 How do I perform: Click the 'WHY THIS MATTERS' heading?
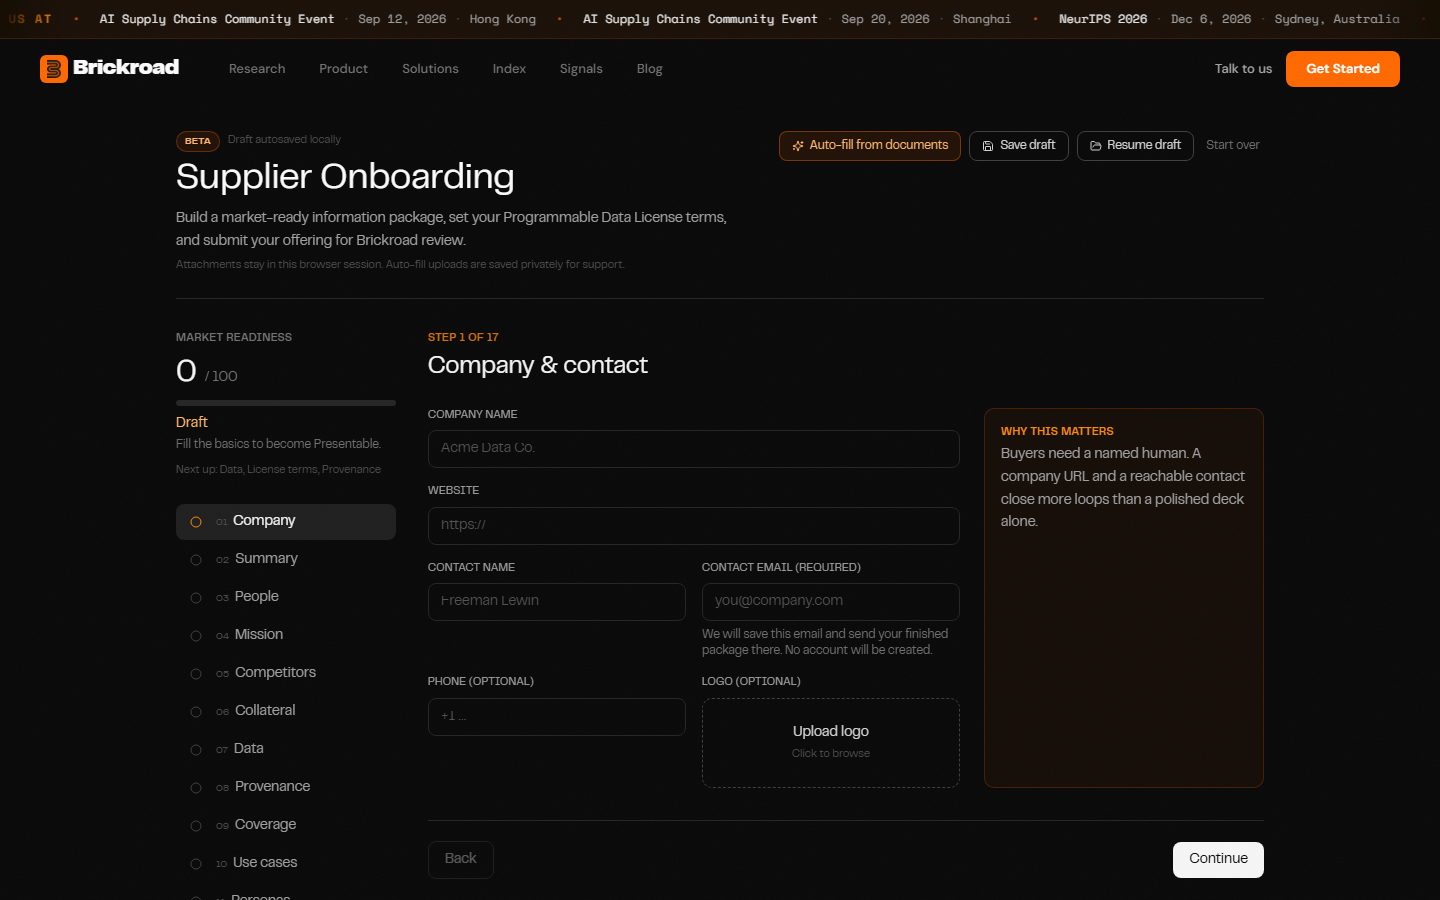coord(1057,432)
